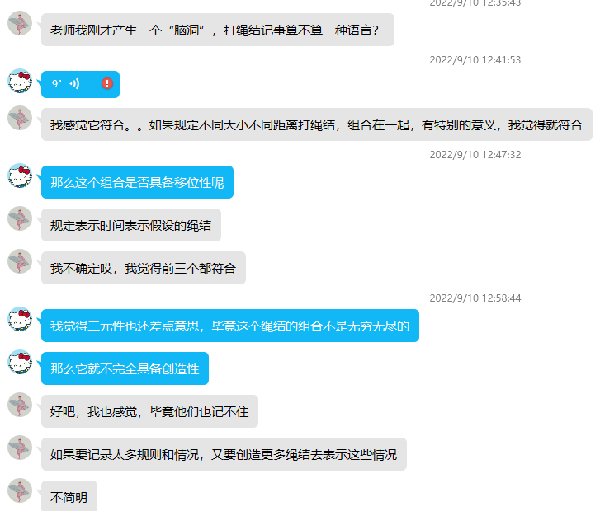Click the timestamp 2022/9/10 12:41:53
Screen dimensions: 600x511
tap(475, 59)
